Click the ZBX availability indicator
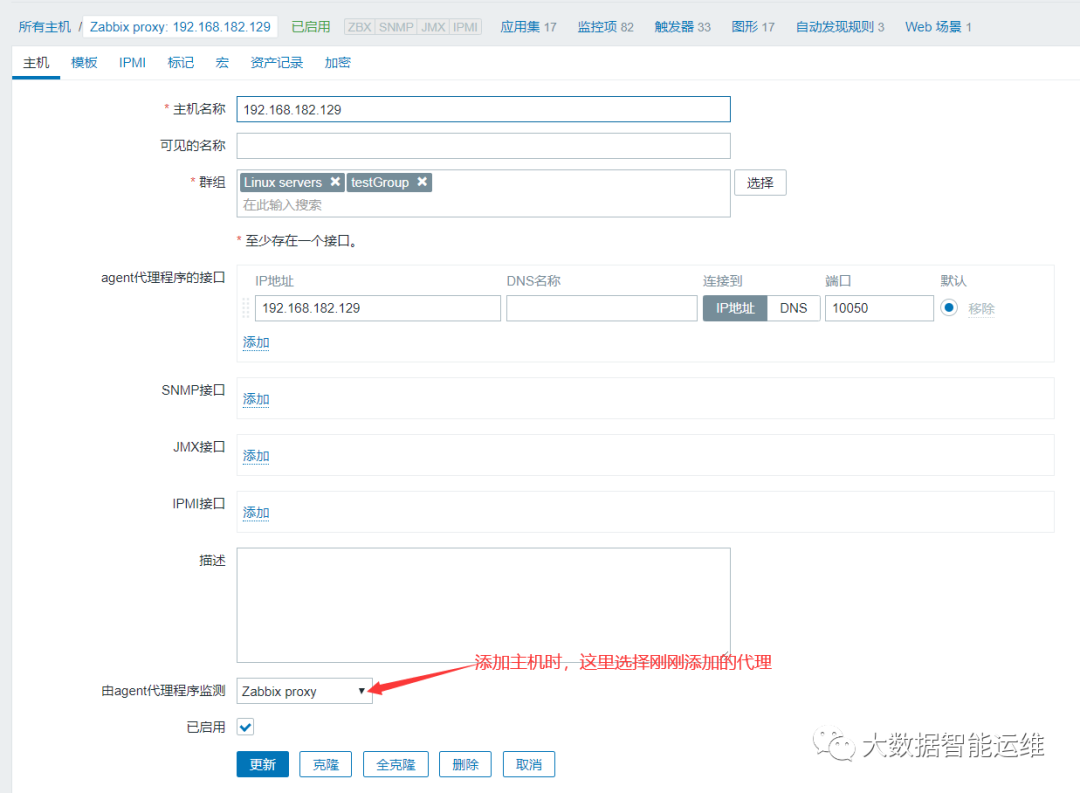The height and width of the screenshot is (793, 1080). coord(360,27)
